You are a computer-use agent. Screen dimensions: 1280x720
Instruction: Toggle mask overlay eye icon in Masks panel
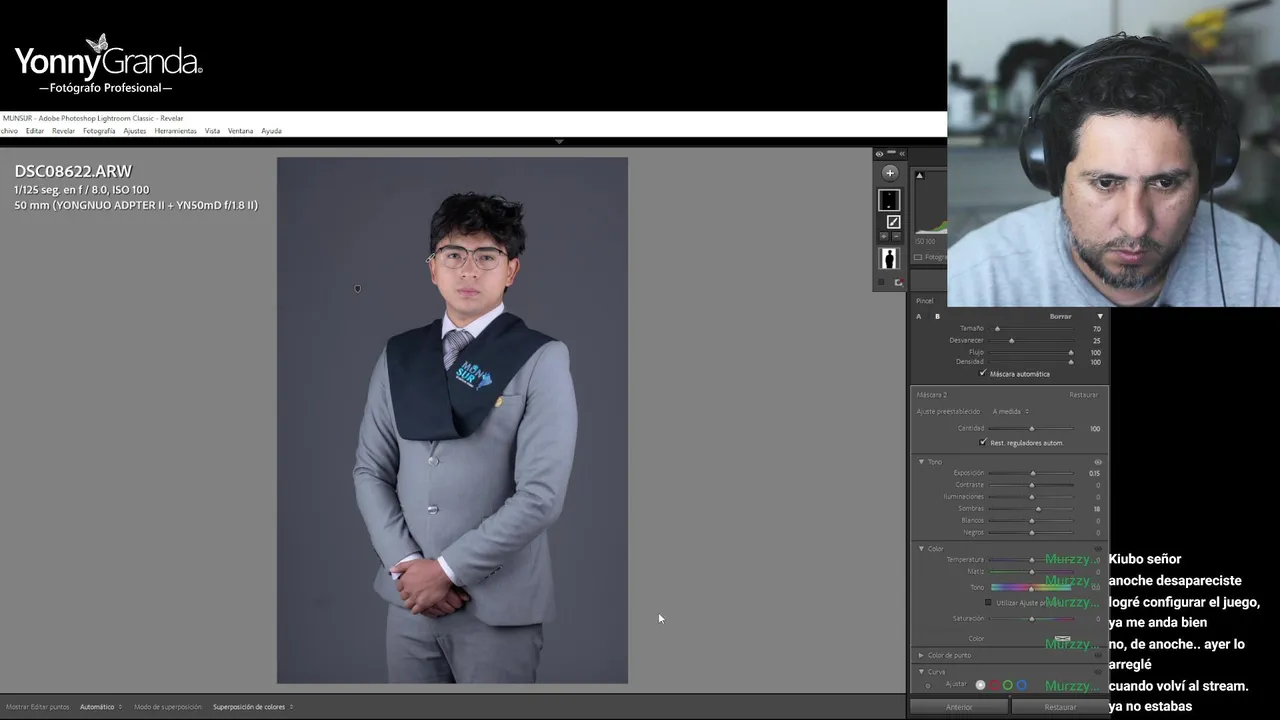tap(879, 154)
